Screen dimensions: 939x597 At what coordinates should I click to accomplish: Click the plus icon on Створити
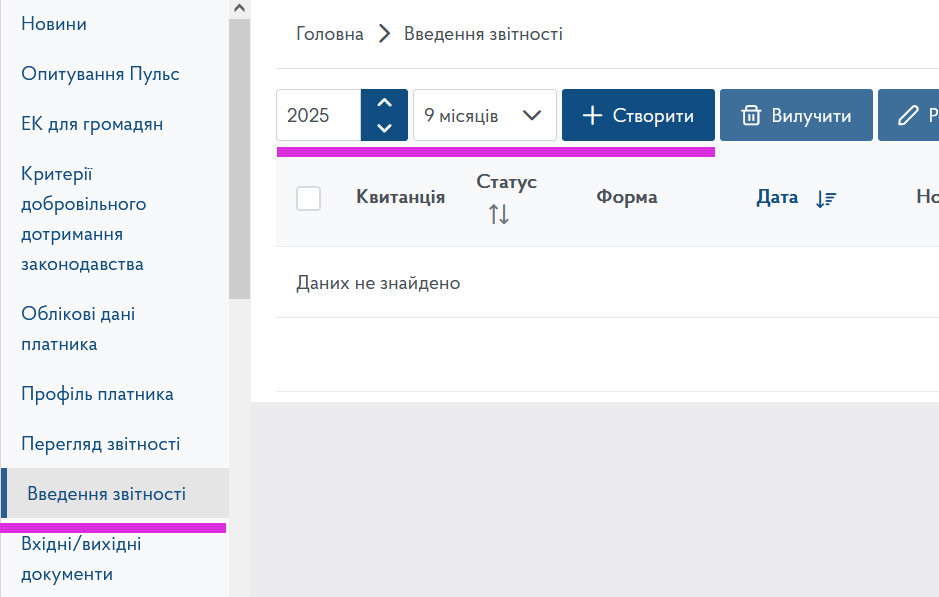click(592, 116)
